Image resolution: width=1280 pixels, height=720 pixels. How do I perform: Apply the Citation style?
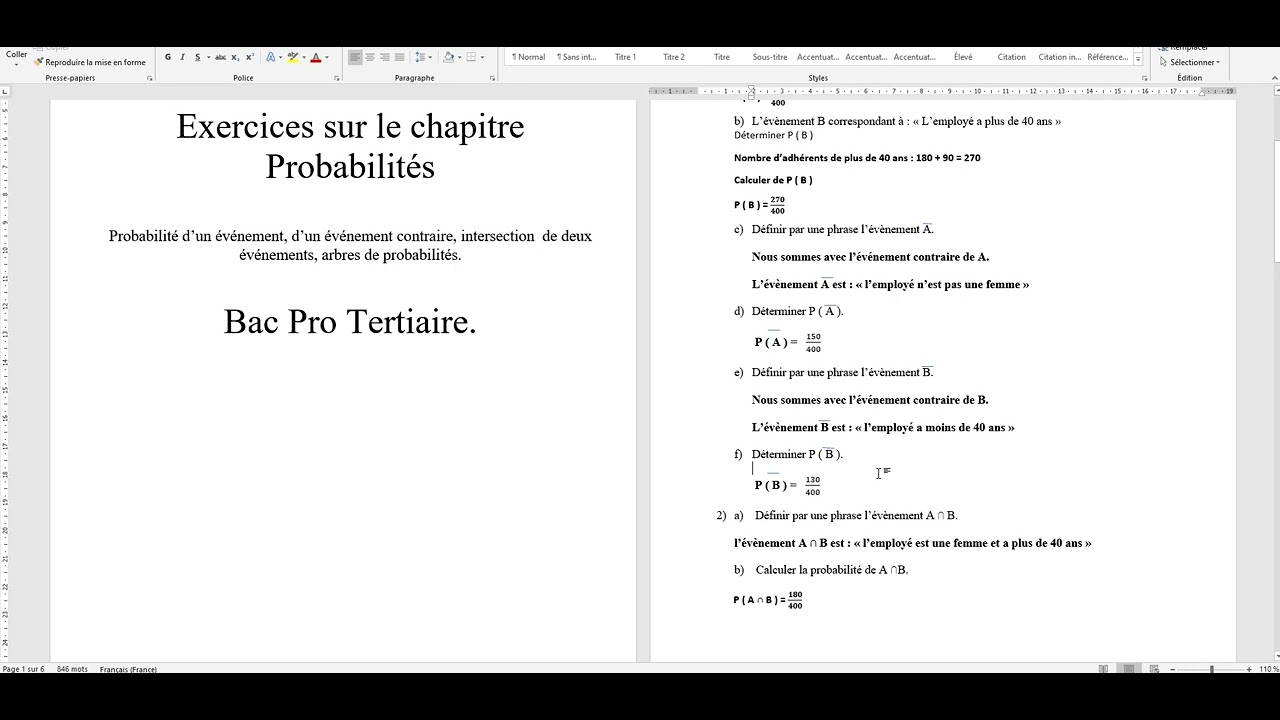(x=1011, y=57)
